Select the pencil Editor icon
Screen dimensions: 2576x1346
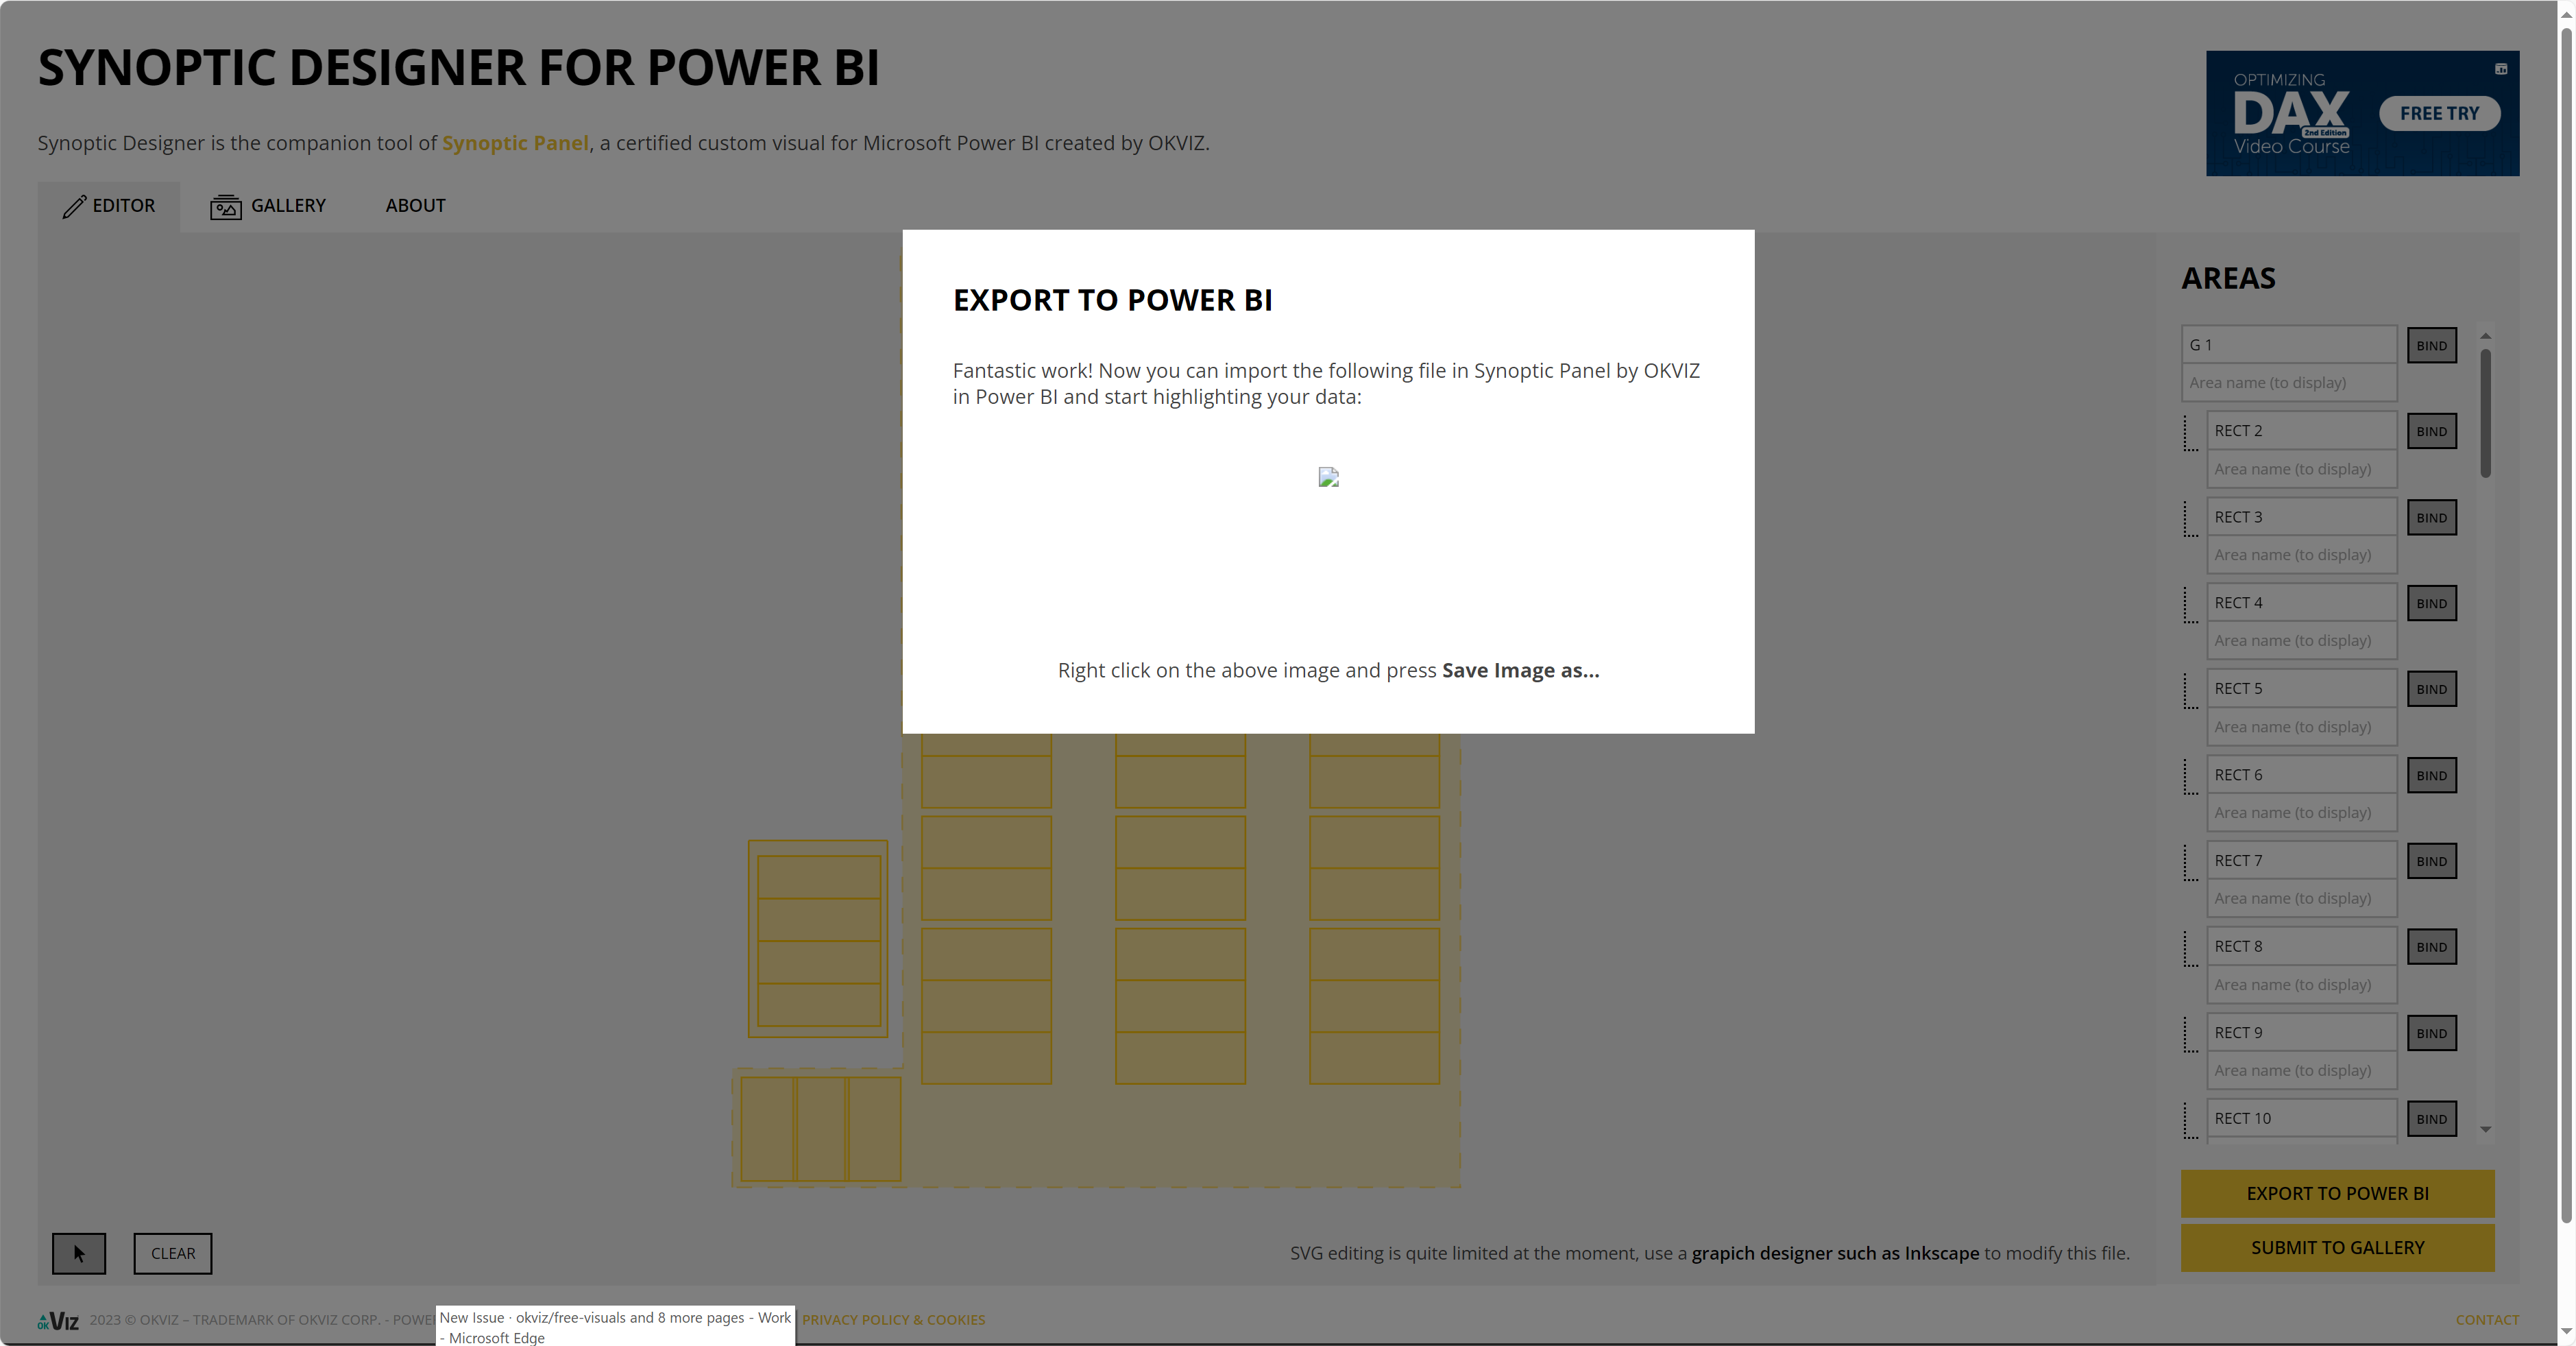point(75,206)
